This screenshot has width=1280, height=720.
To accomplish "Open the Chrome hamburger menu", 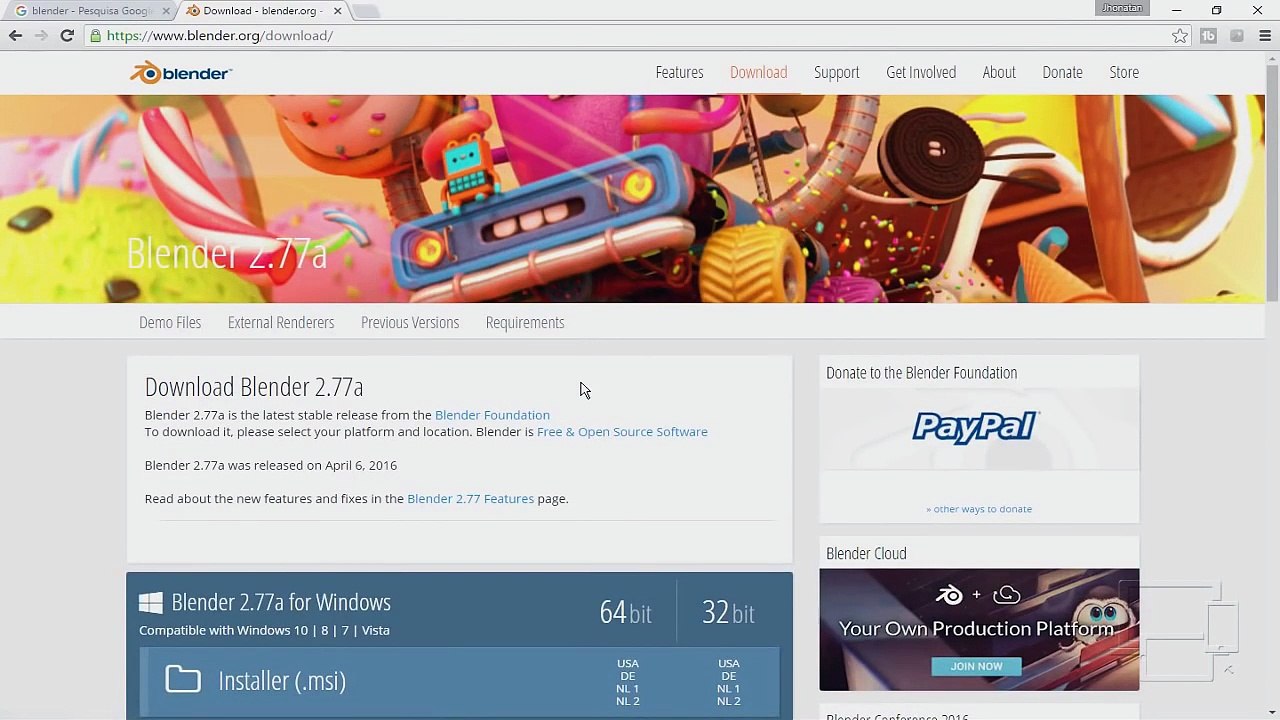I will [x=1265, y=36].
